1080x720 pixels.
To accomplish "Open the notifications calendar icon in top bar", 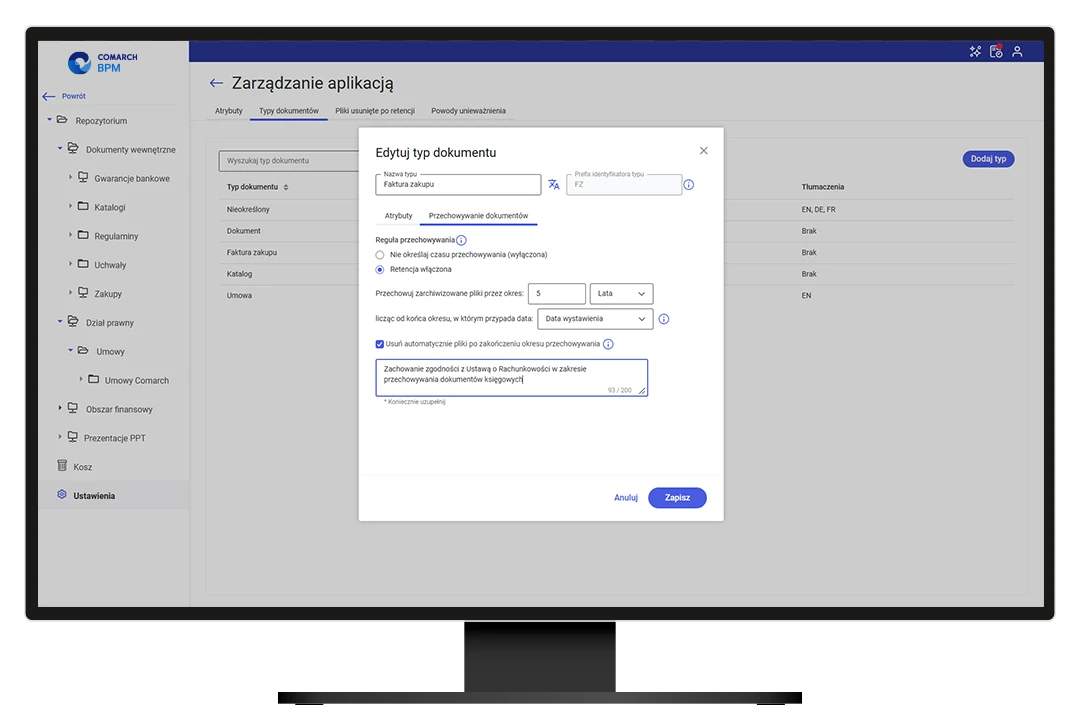I will click(x=996, y=51).
